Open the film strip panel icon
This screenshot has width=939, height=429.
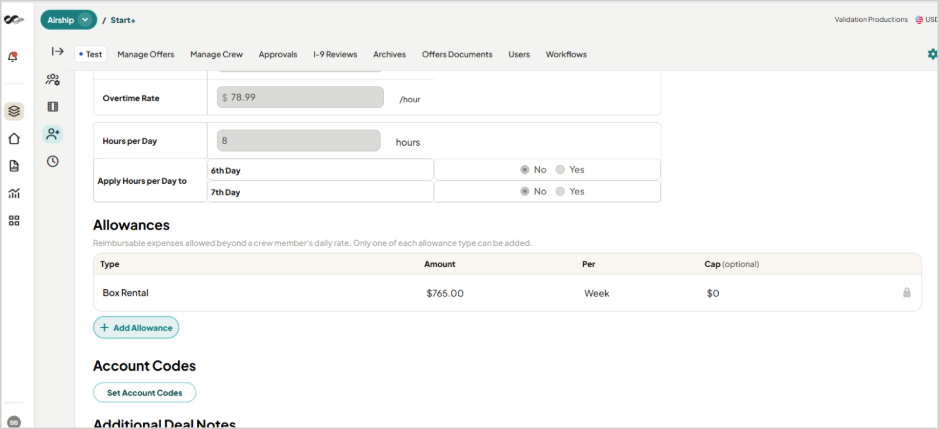click(53, 107)
